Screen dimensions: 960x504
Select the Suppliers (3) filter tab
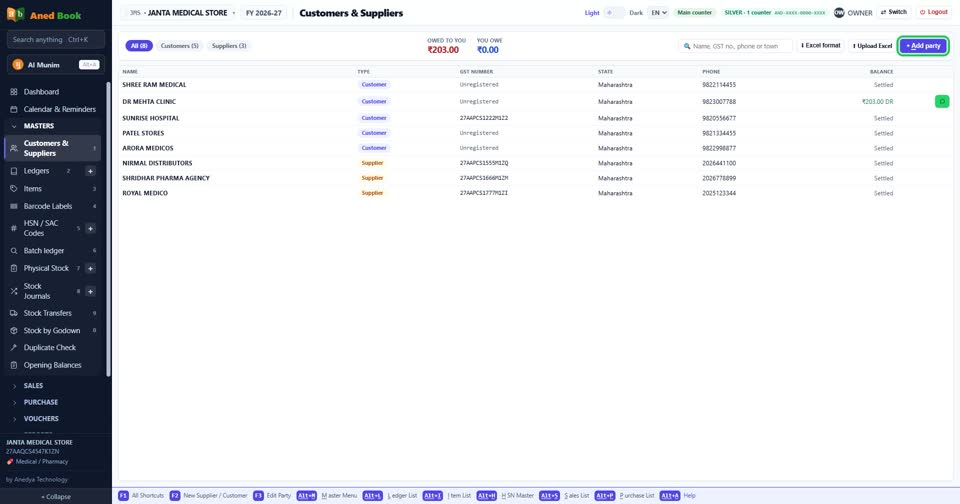click(229, 46)
